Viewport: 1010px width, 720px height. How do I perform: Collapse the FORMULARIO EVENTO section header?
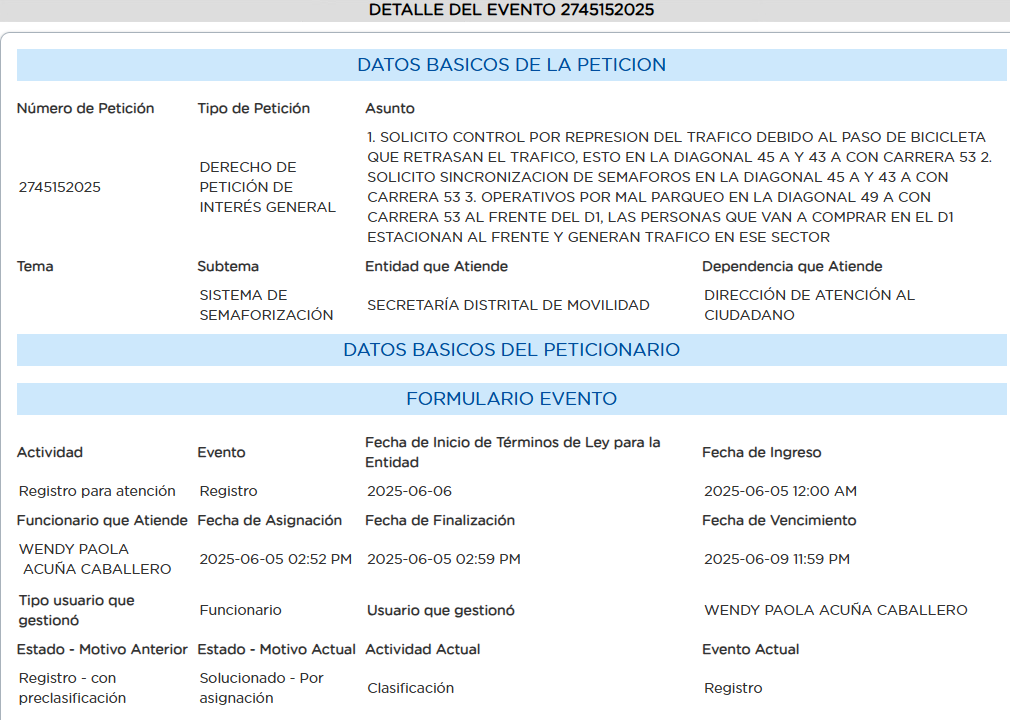click(511, 399)
